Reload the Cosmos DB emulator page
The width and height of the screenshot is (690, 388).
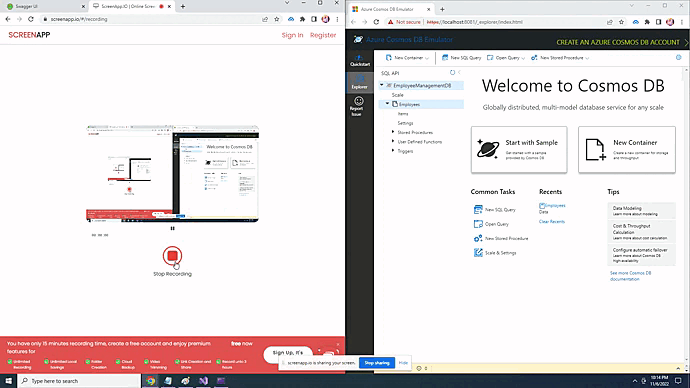click(376, 22)
